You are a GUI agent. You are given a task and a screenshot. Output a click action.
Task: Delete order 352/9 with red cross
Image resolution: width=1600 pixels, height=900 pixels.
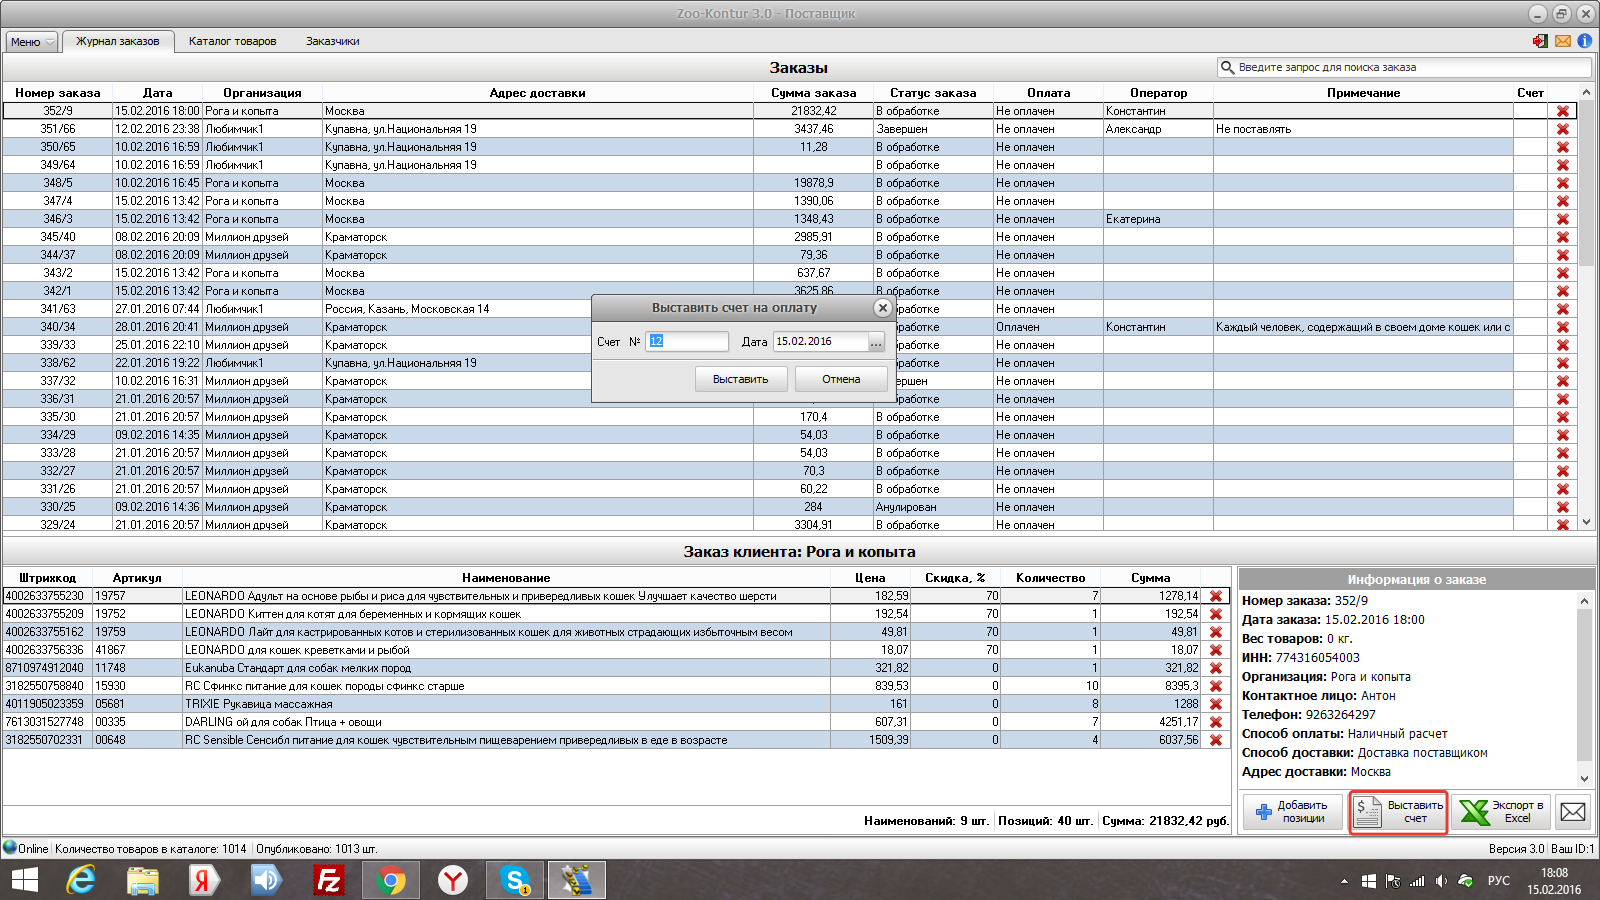pyautogui.click(x=1563, y=111)
